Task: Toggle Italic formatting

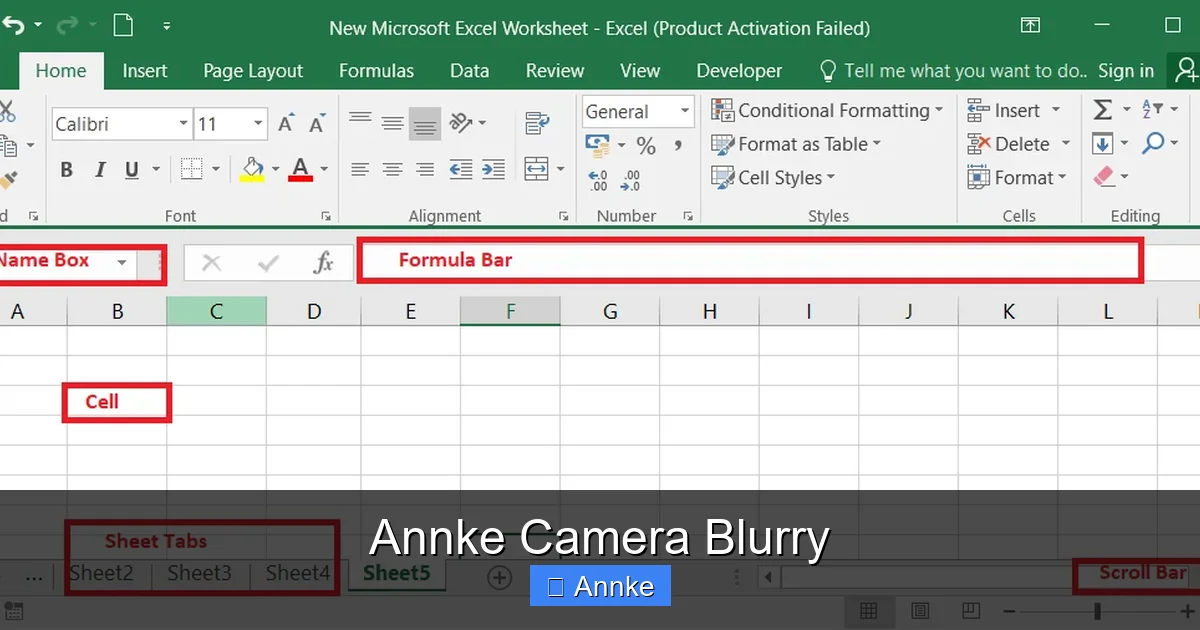Action: coord(99,169)
